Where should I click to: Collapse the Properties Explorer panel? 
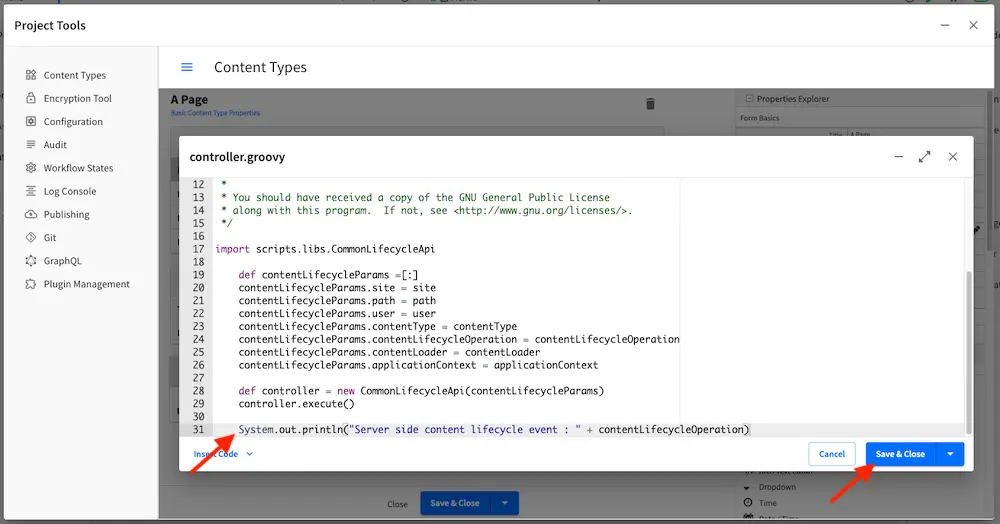pyautogui.click(x=749, y=99)
